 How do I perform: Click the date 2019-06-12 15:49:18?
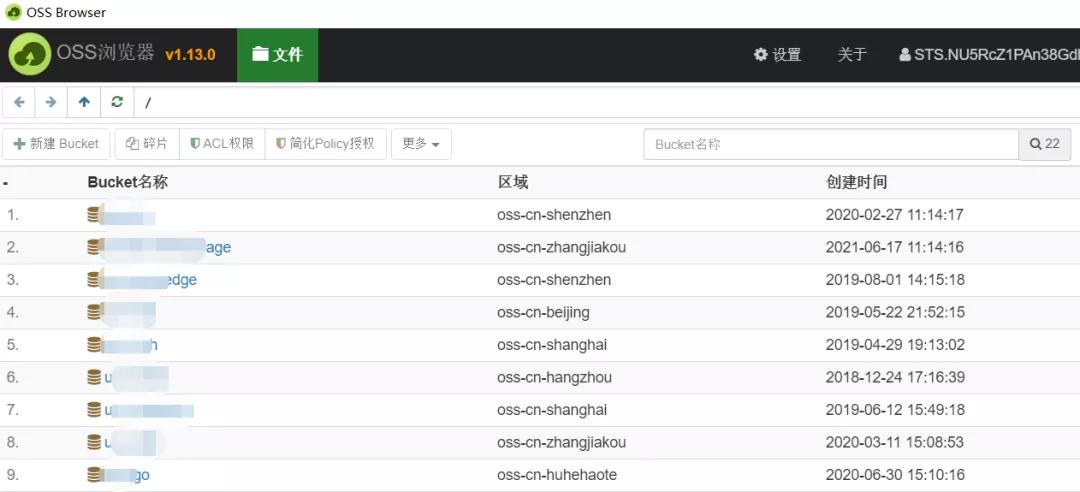[x=895, y=409]
